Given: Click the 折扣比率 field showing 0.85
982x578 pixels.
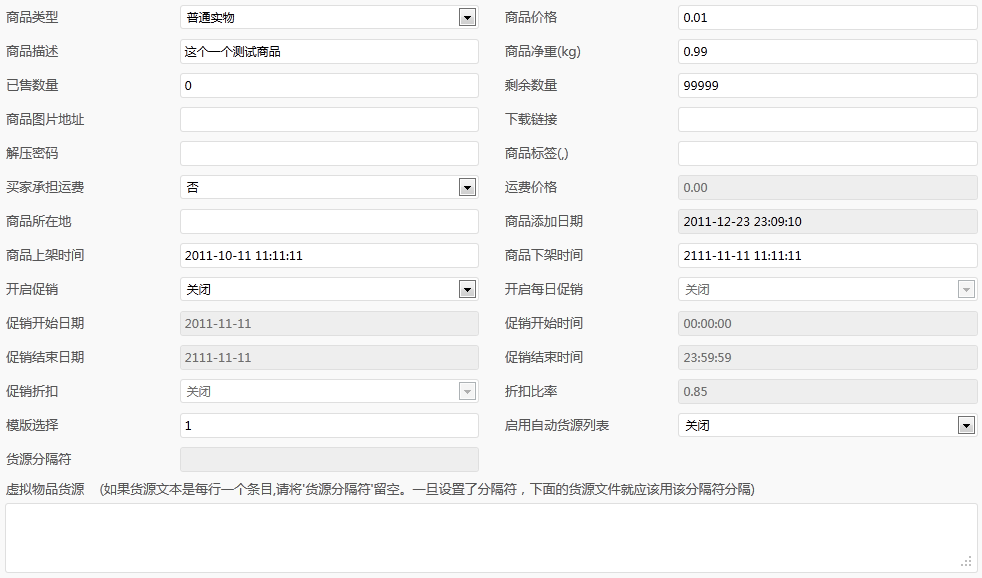Looking at the screenshot, I should [827, 391].
